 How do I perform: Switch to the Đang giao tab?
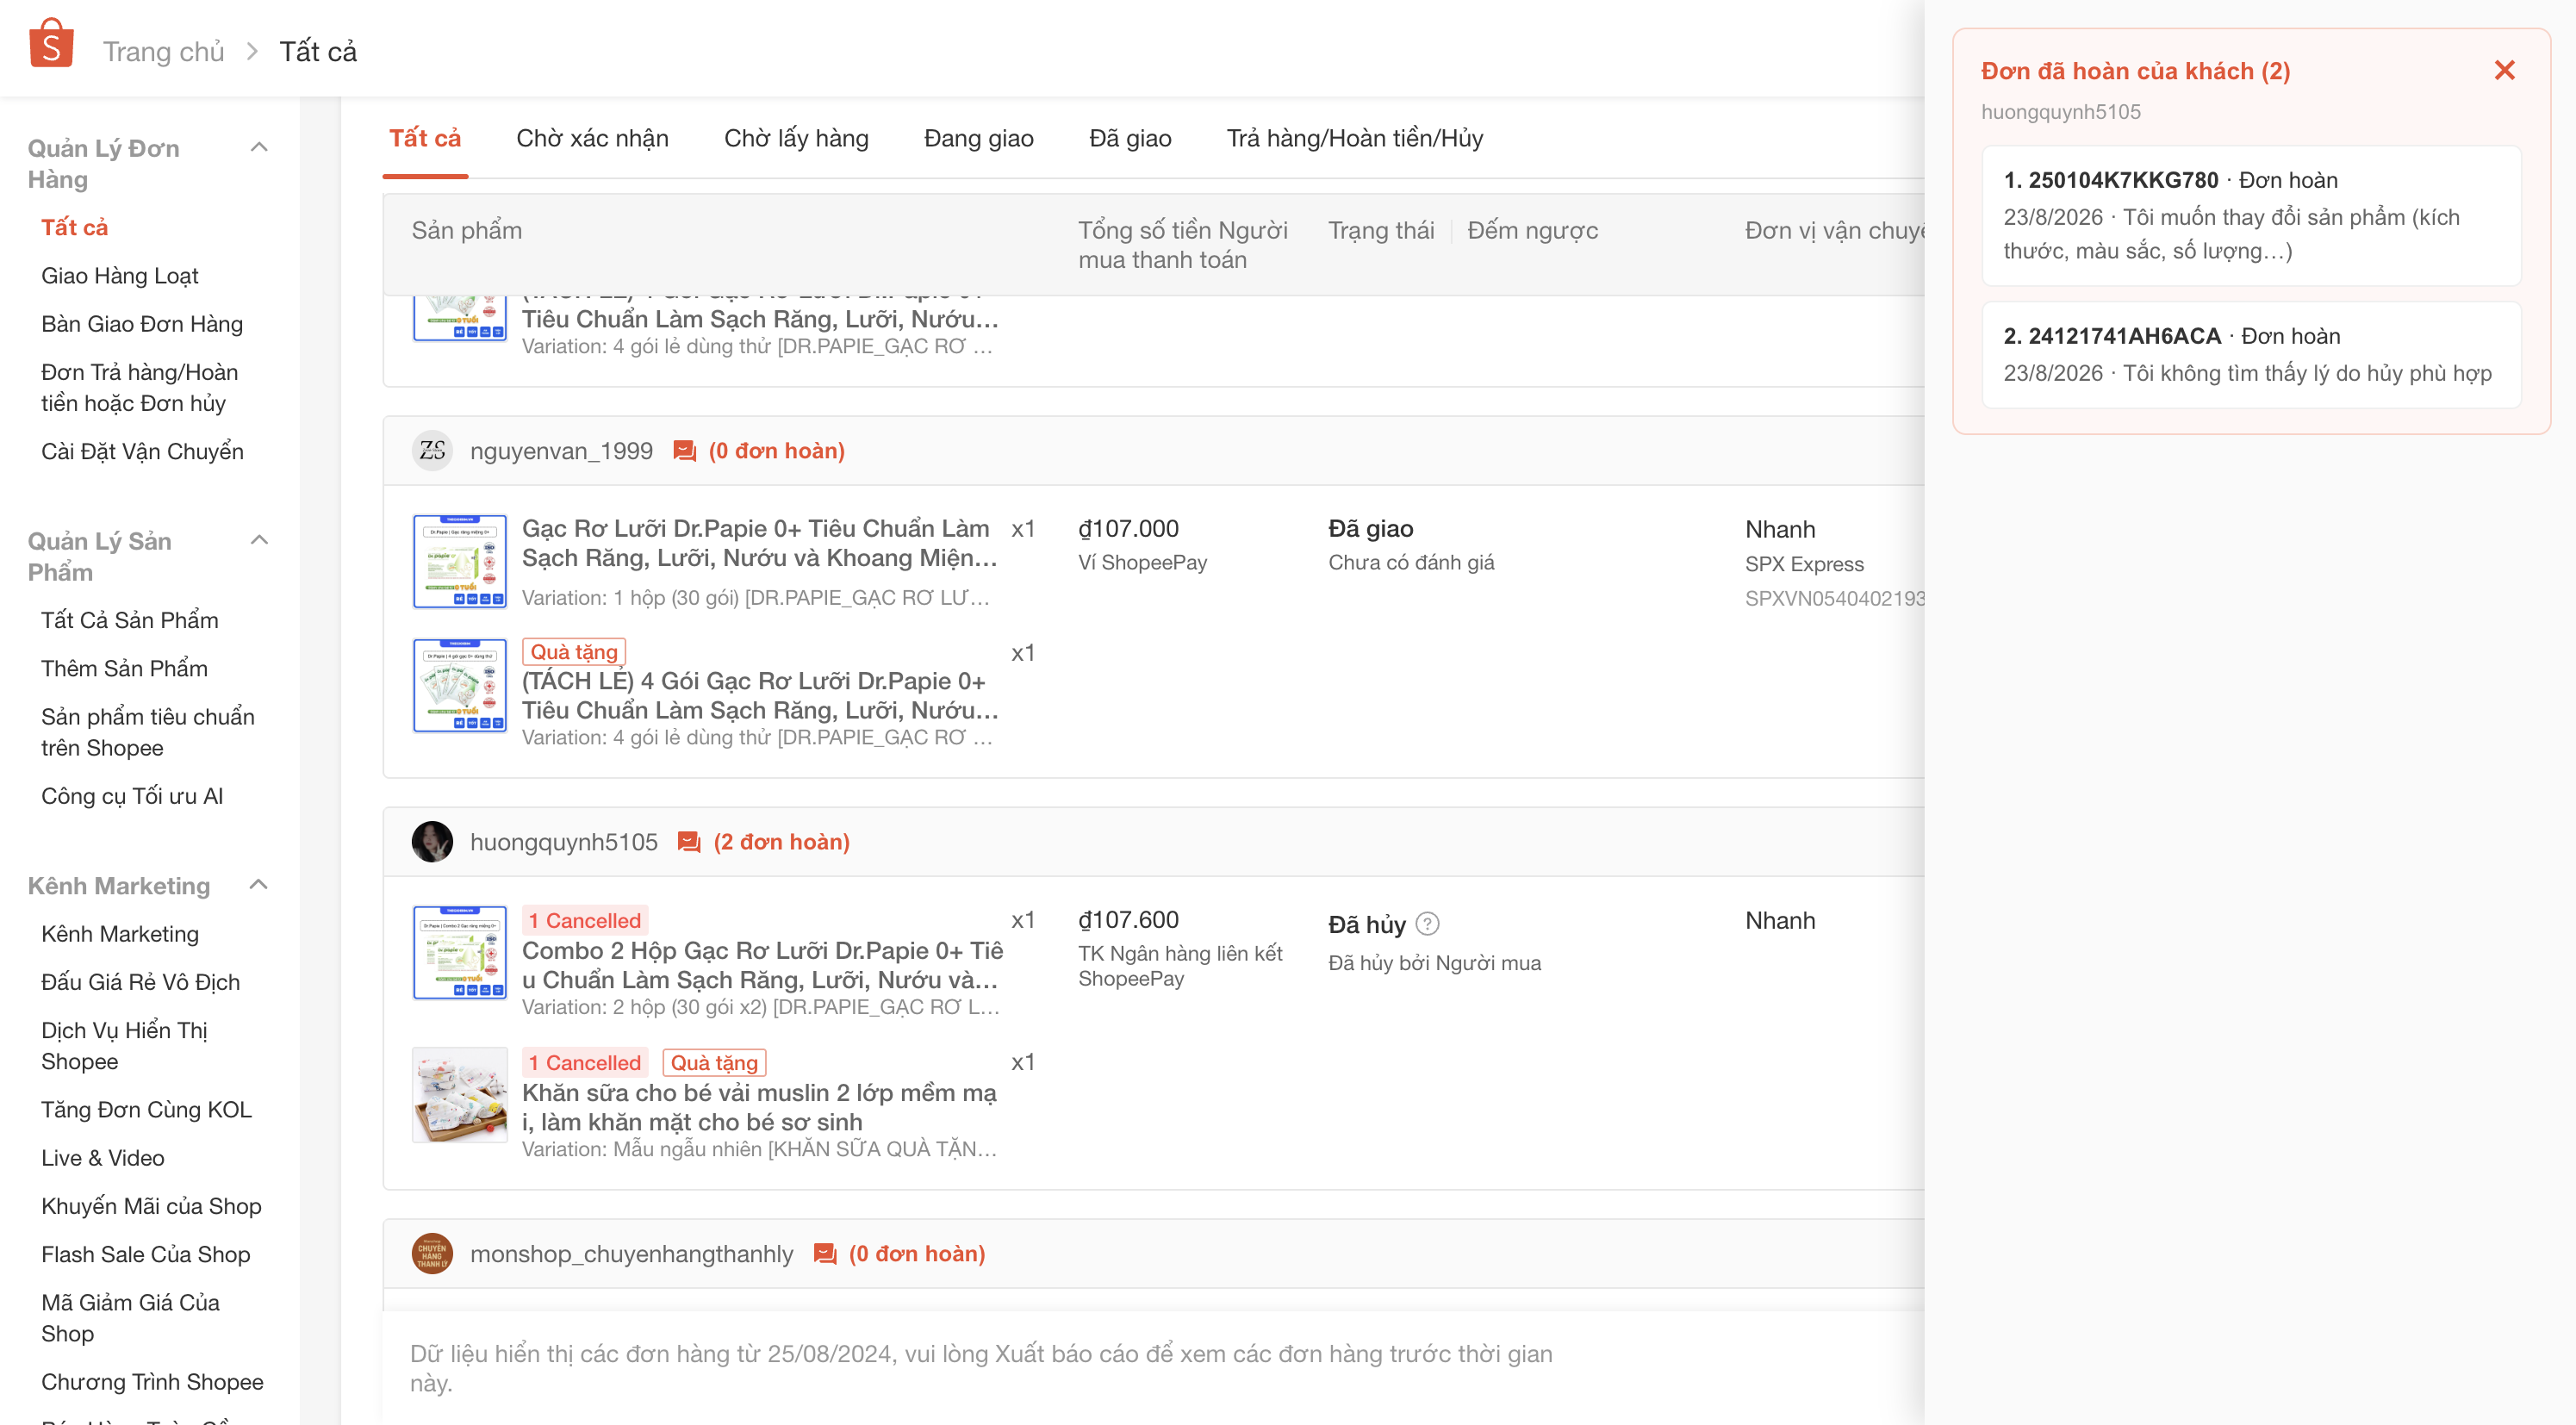(978, 138)
